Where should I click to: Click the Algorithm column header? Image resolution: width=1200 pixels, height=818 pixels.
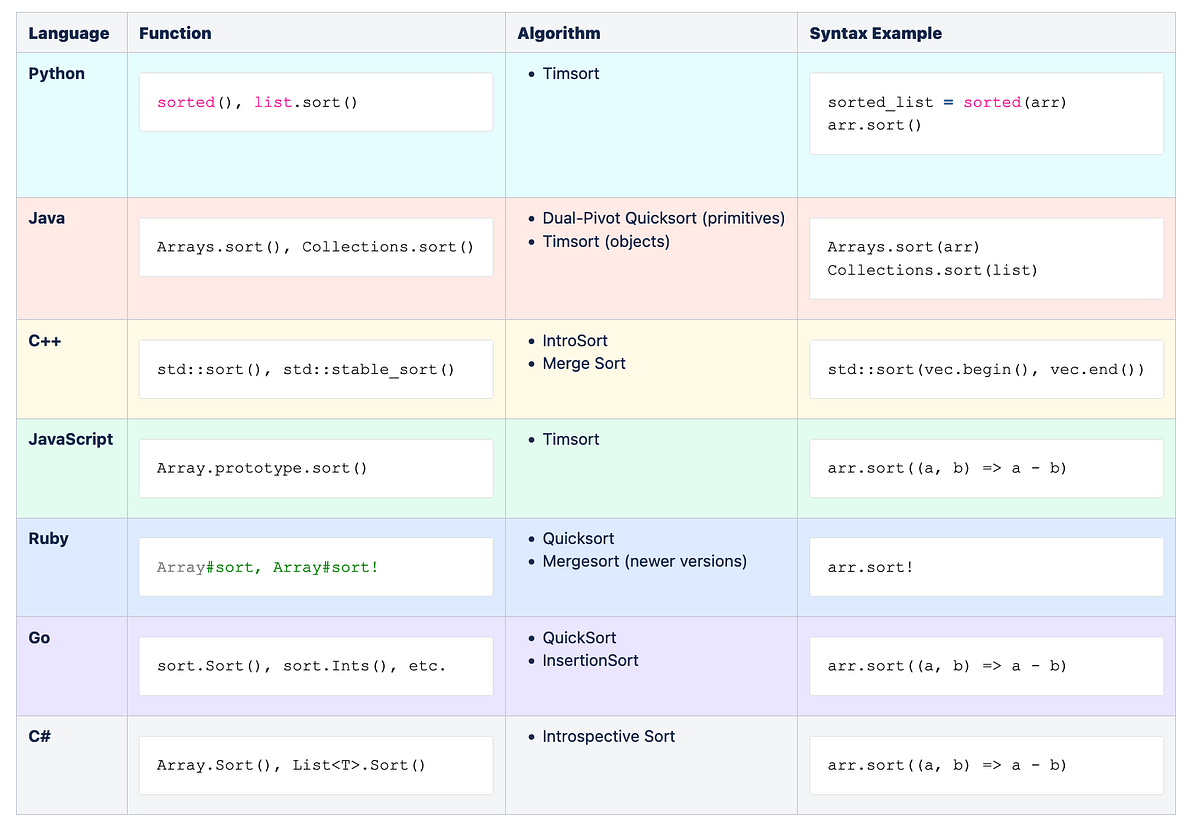pyautogui.click(x=559, y=33)
